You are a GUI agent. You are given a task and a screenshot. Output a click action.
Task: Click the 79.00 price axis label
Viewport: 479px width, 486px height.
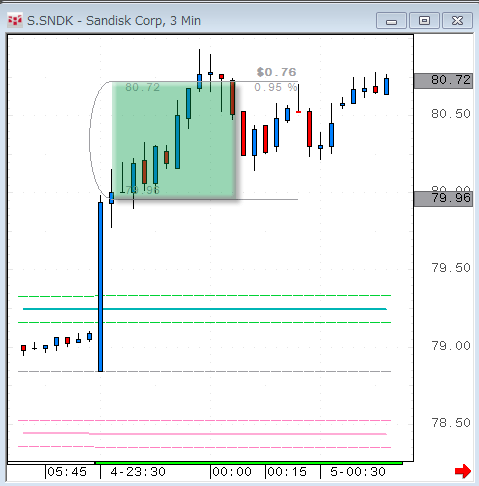point(451,346)
